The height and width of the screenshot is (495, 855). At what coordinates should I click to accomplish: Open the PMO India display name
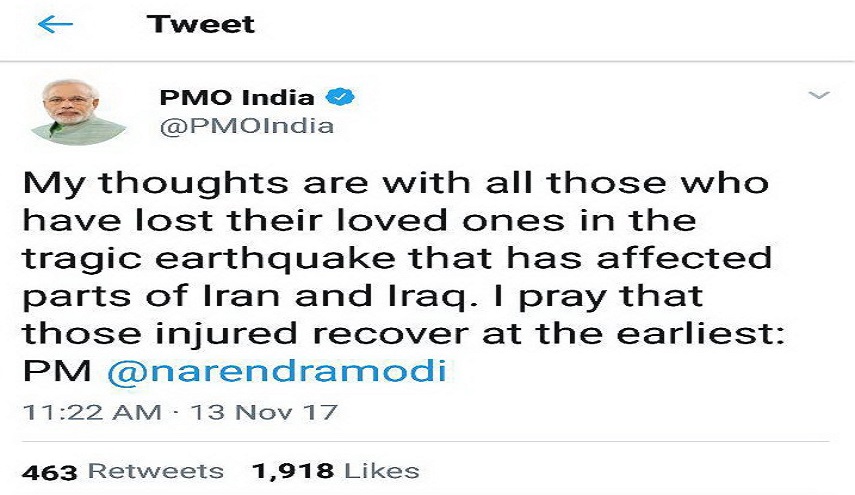click(x=237, y=98)
